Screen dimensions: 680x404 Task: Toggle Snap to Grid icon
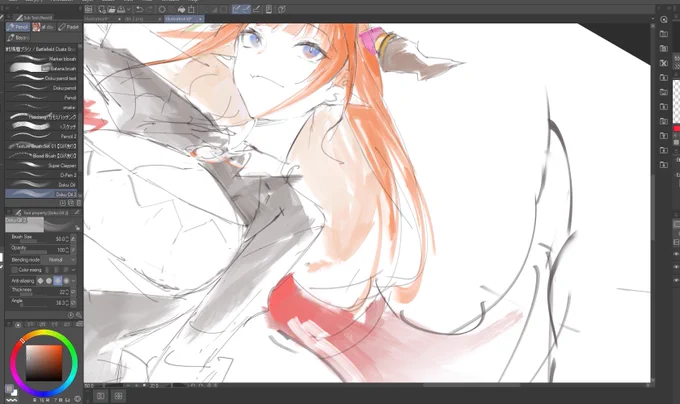point(257,9)
